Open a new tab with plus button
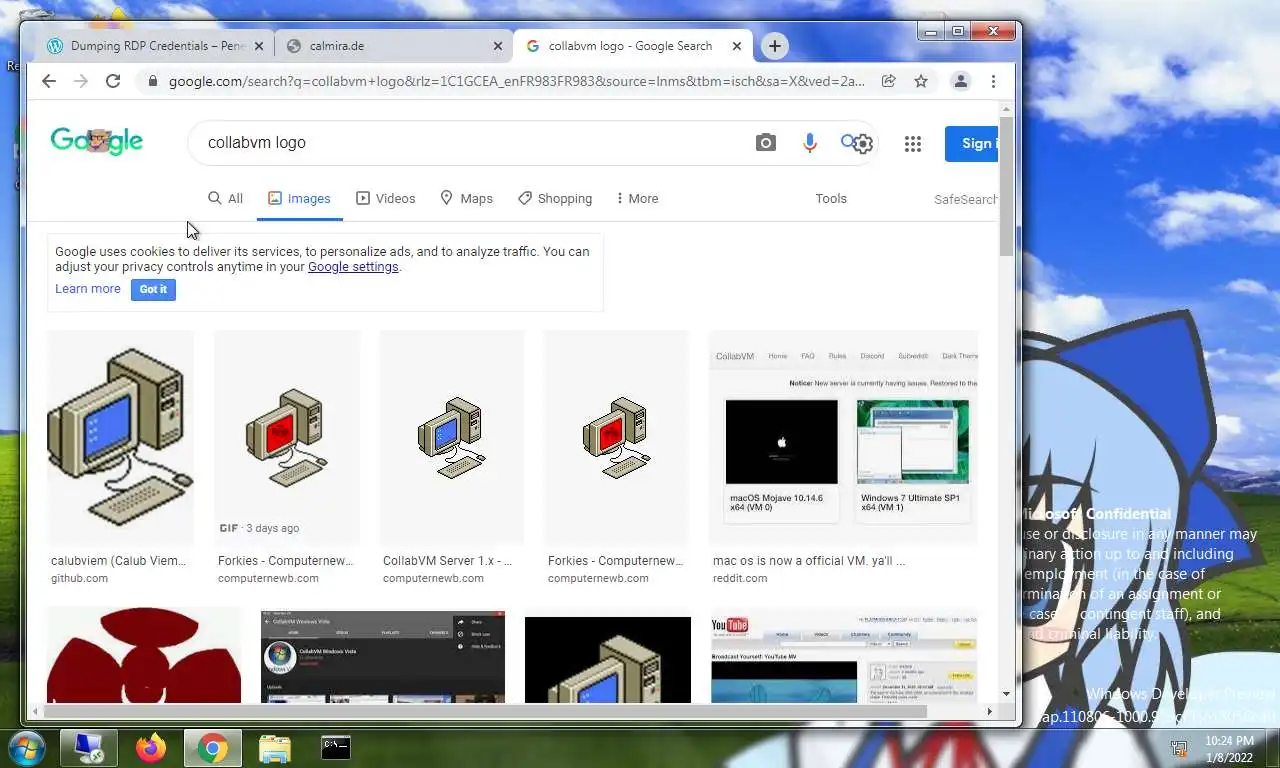 click(775, 46)
